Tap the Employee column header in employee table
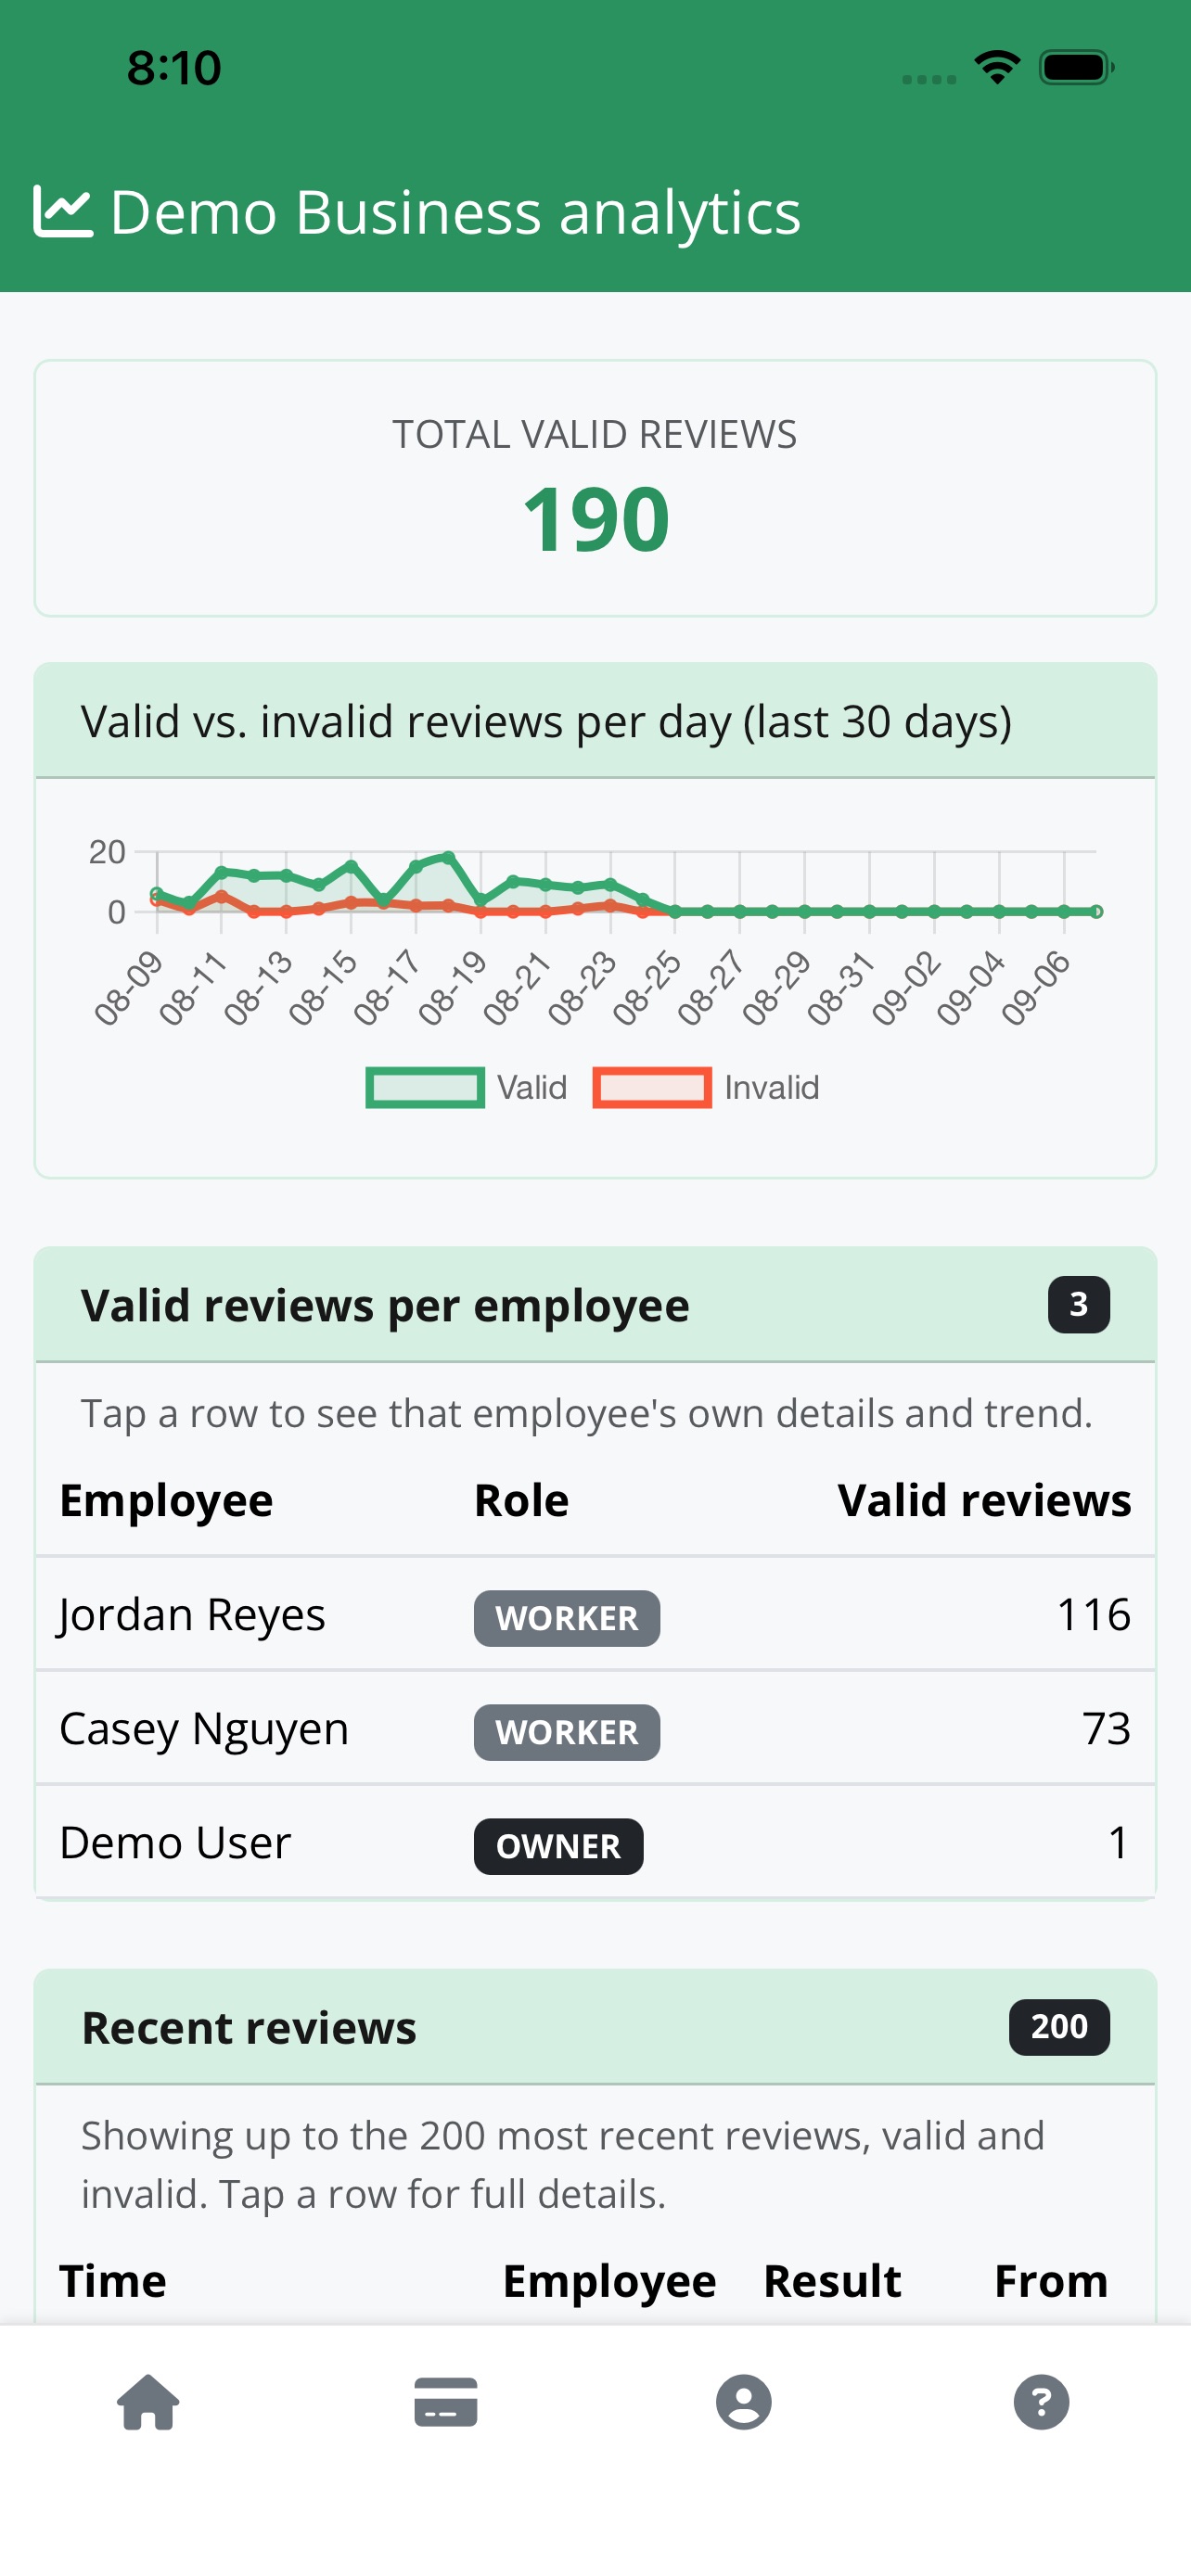 click(x=166, y=1500)
